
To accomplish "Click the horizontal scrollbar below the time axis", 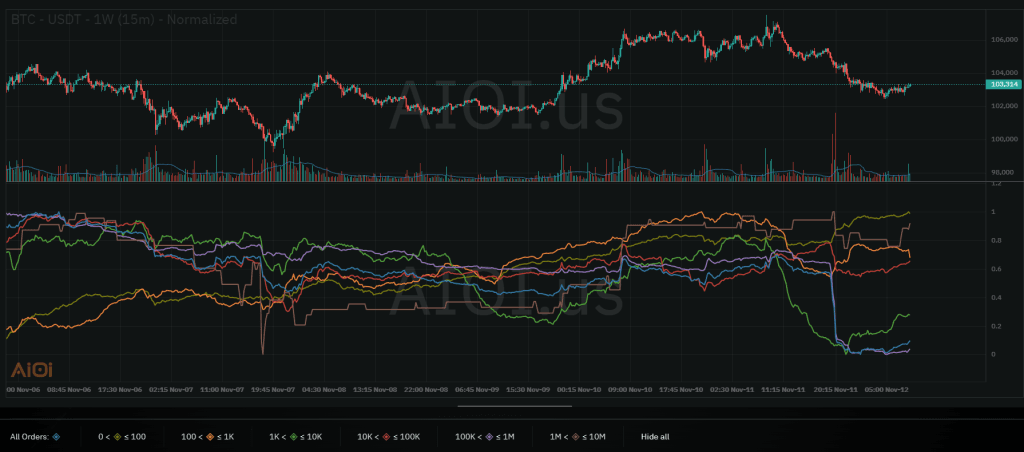I will (514, 406).
